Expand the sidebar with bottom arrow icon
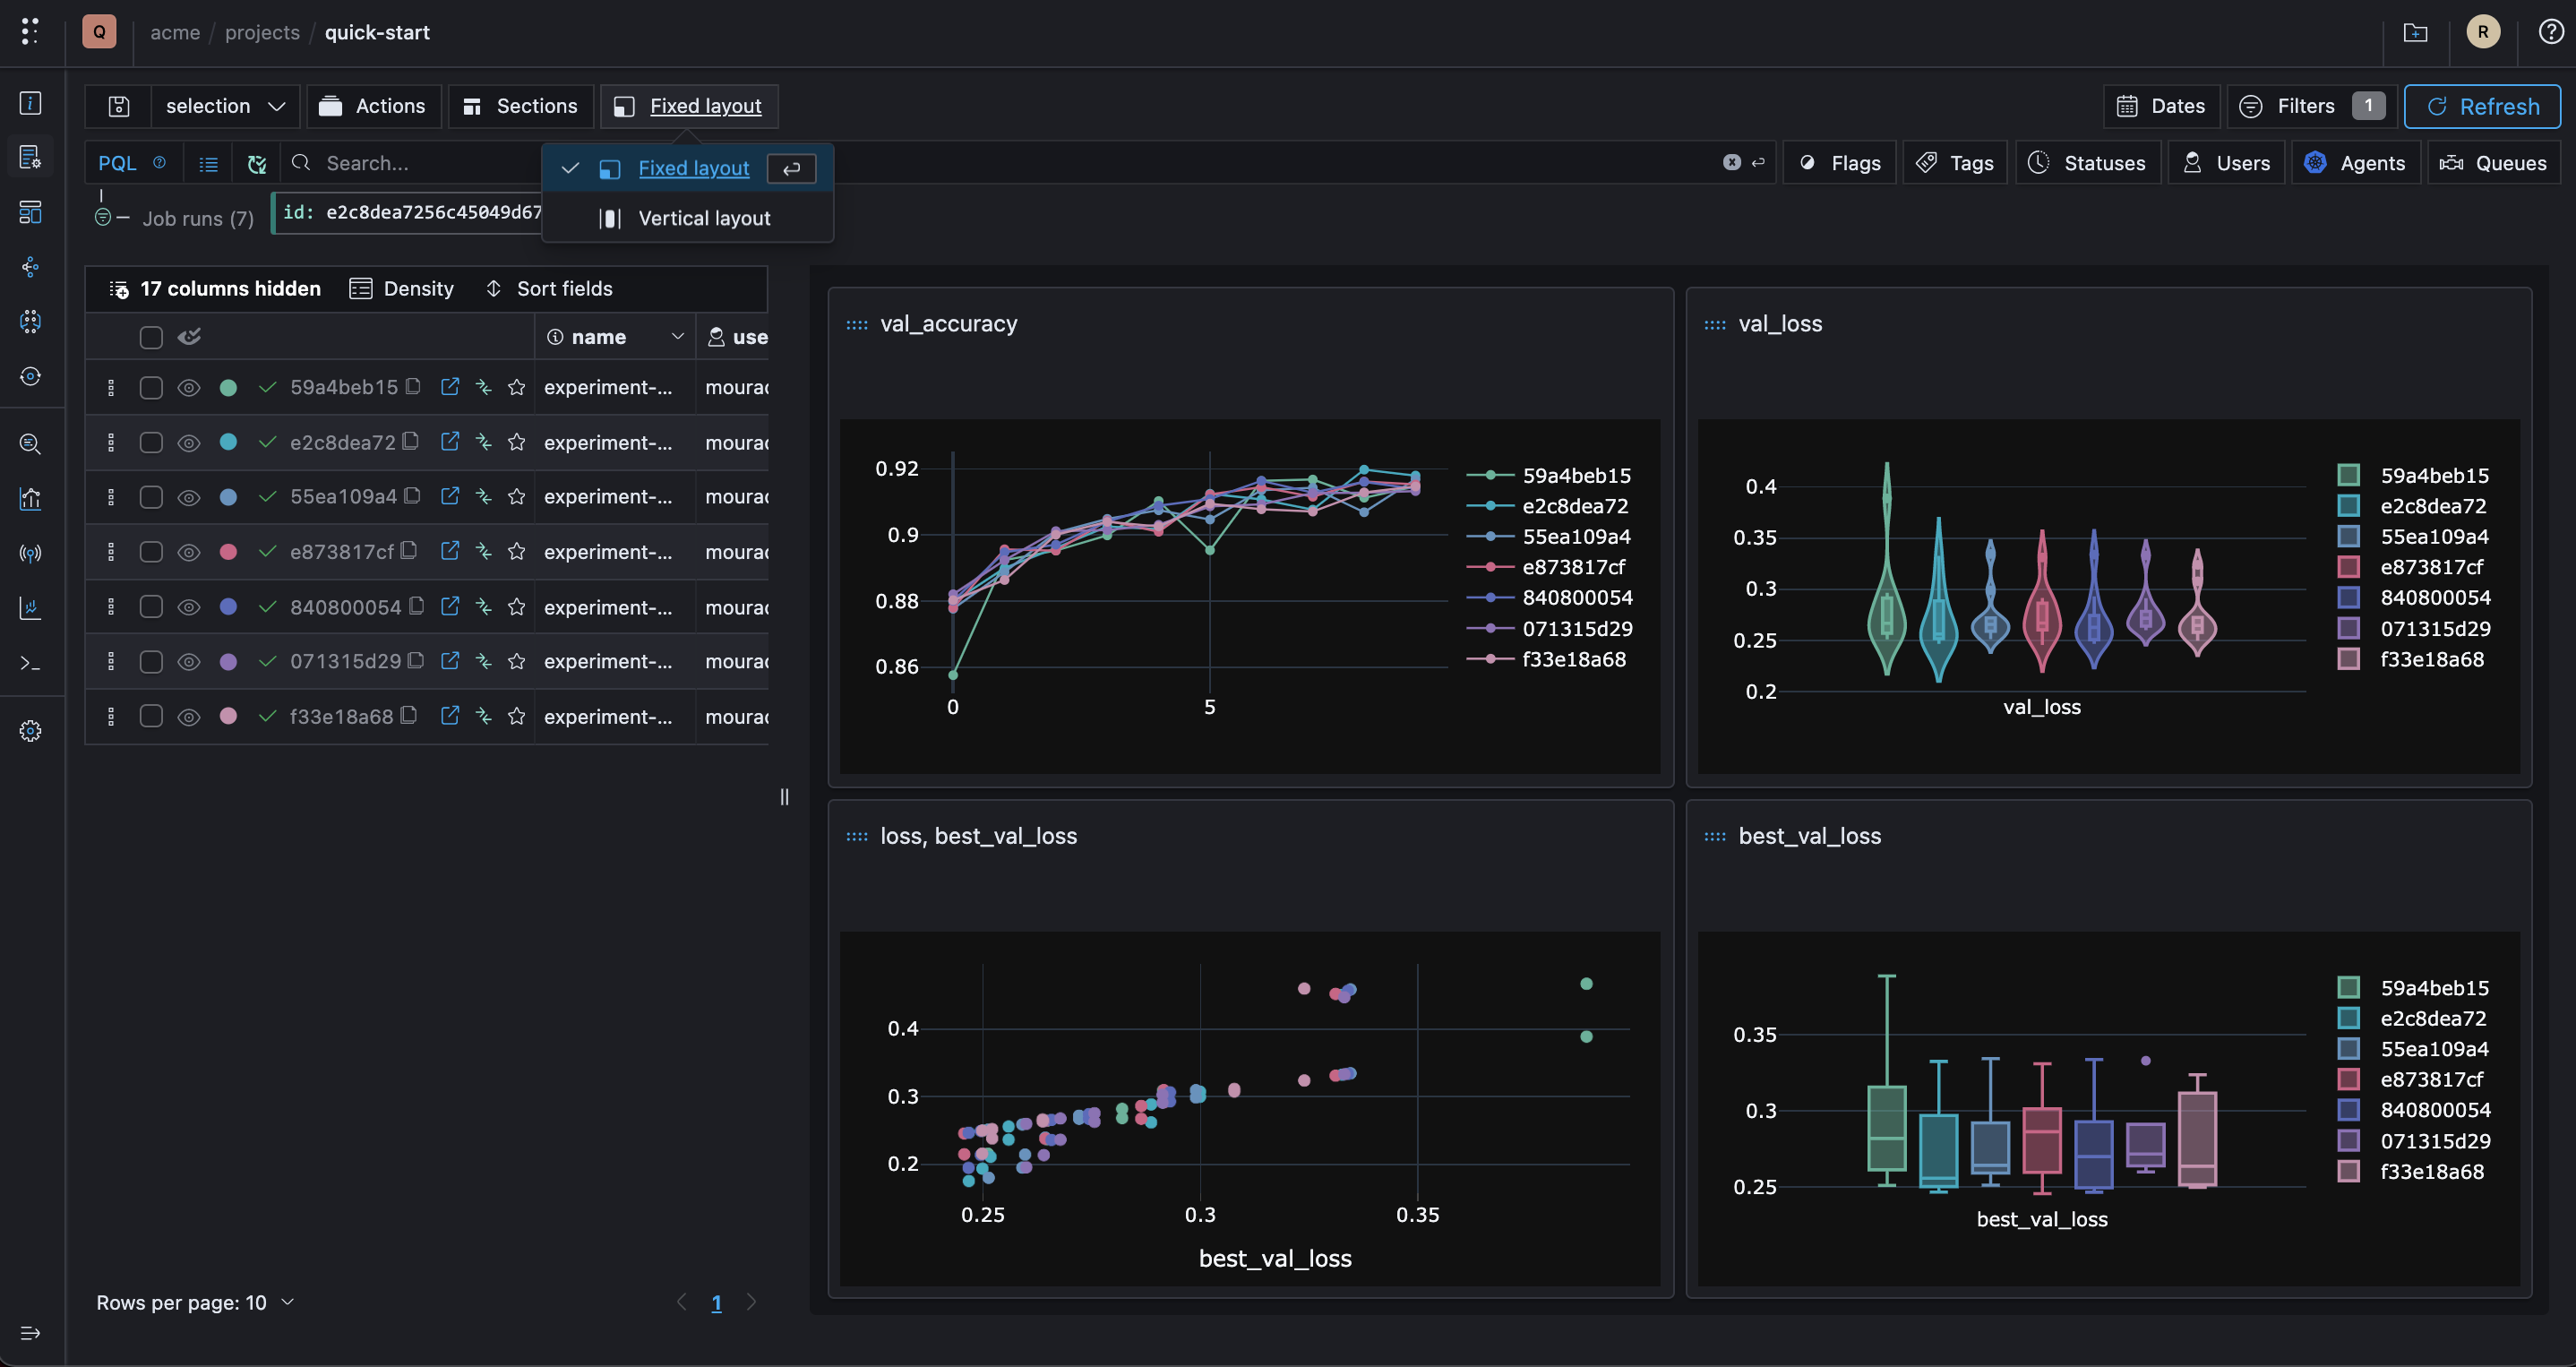Viewport: 2576px width, 1367px height. pyautogui.click(x=31, y=1333)
